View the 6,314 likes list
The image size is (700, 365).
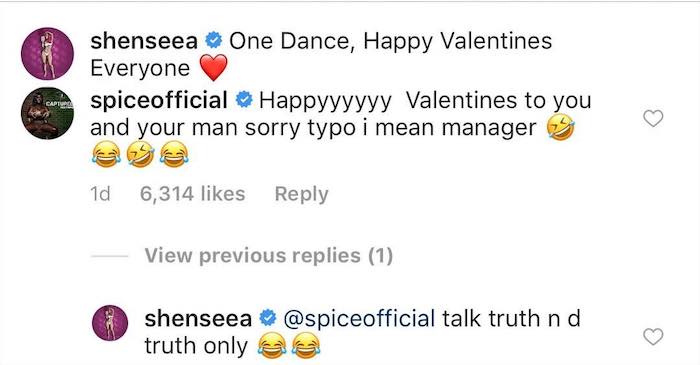192,194
